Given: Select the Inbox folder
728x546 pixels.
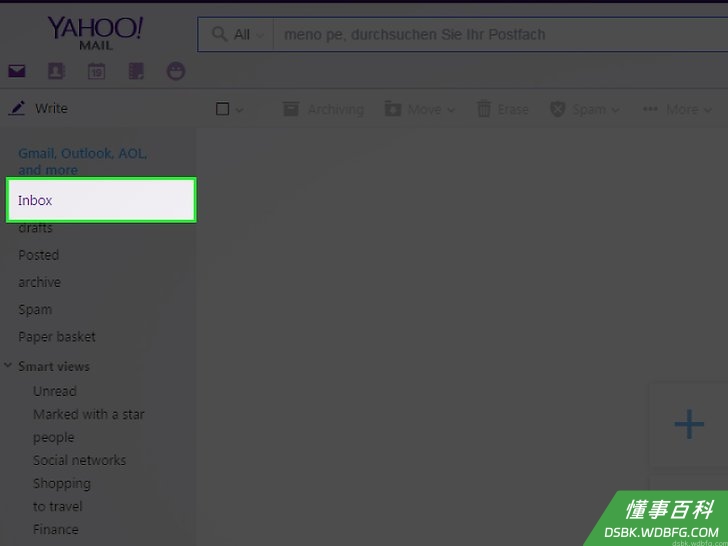Looking at the screenshot, I should [x=101, y=200].
